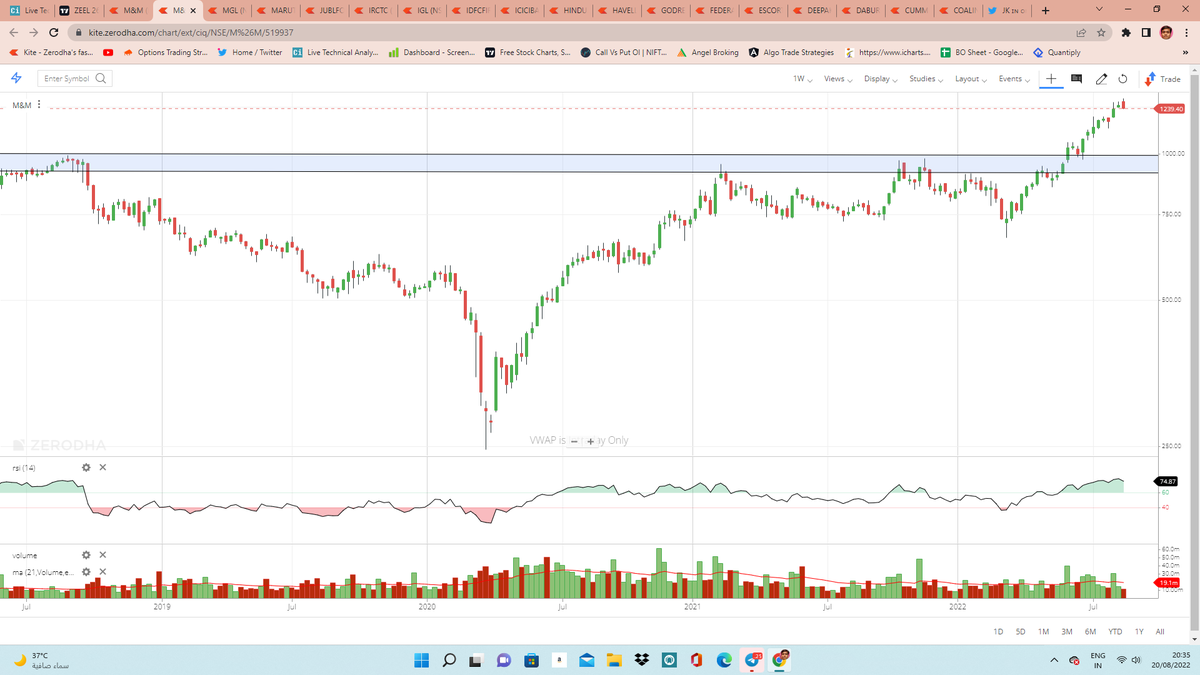Click the refresh/reset chart icon
This screenshot has height=675, width=1200.
(x=1123, y=78)
